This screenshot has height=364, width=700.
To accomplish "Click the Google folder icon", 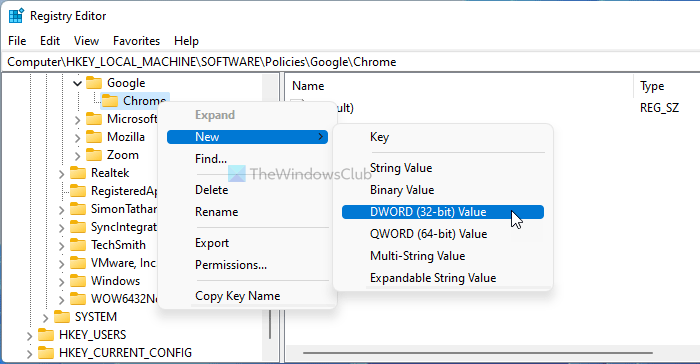I will (94, 83).
